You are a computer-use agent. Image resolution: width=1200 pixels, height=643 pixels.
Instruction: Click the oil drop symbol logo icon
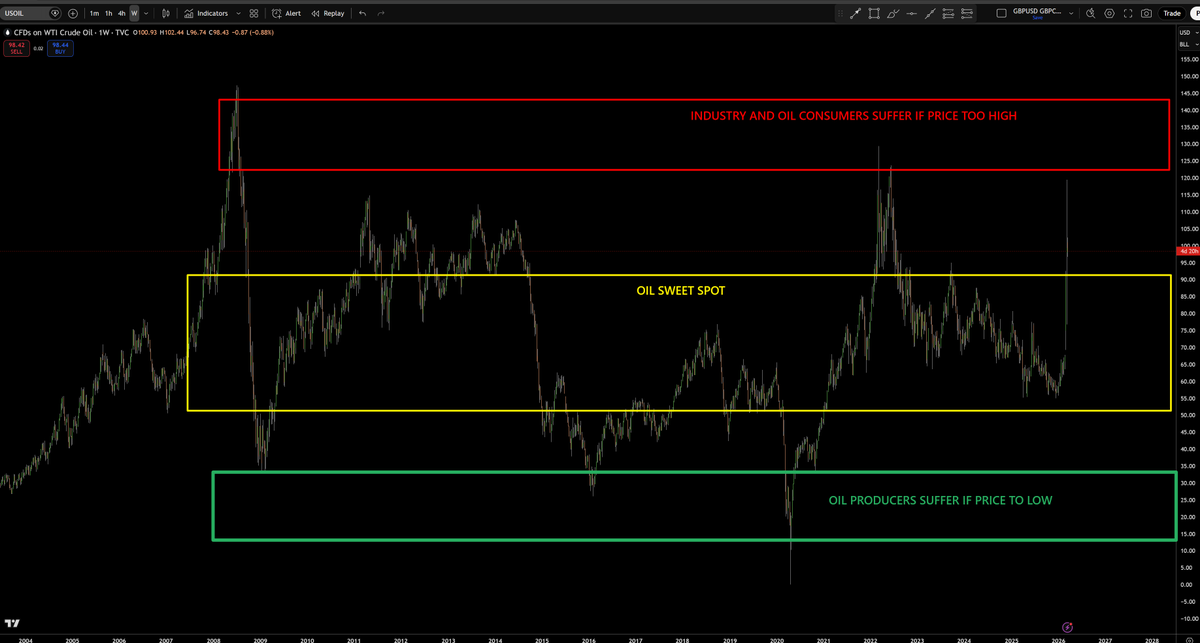tap(7, 33)
